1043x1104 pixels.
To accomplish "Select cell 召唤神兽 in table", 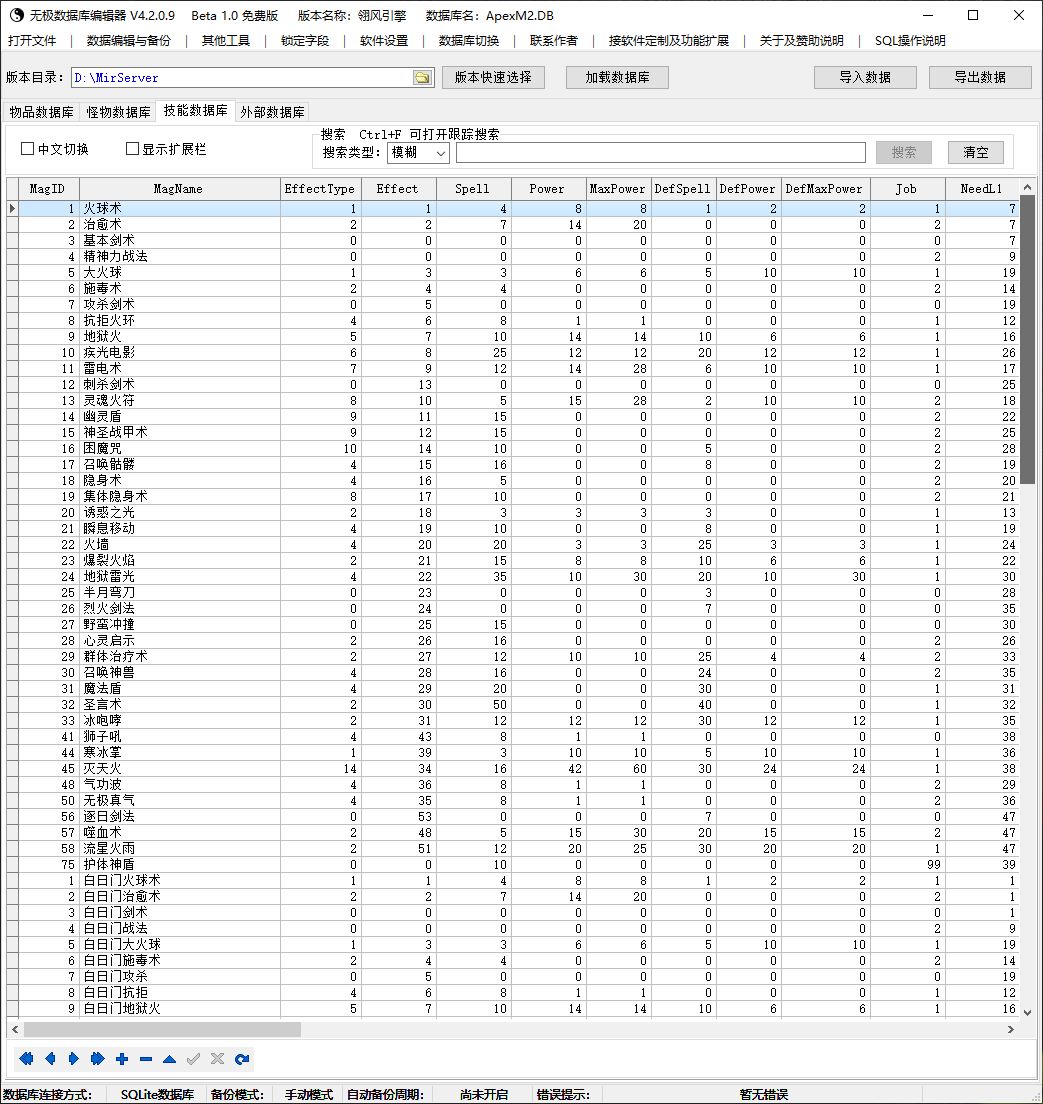I will click(180, 672).
